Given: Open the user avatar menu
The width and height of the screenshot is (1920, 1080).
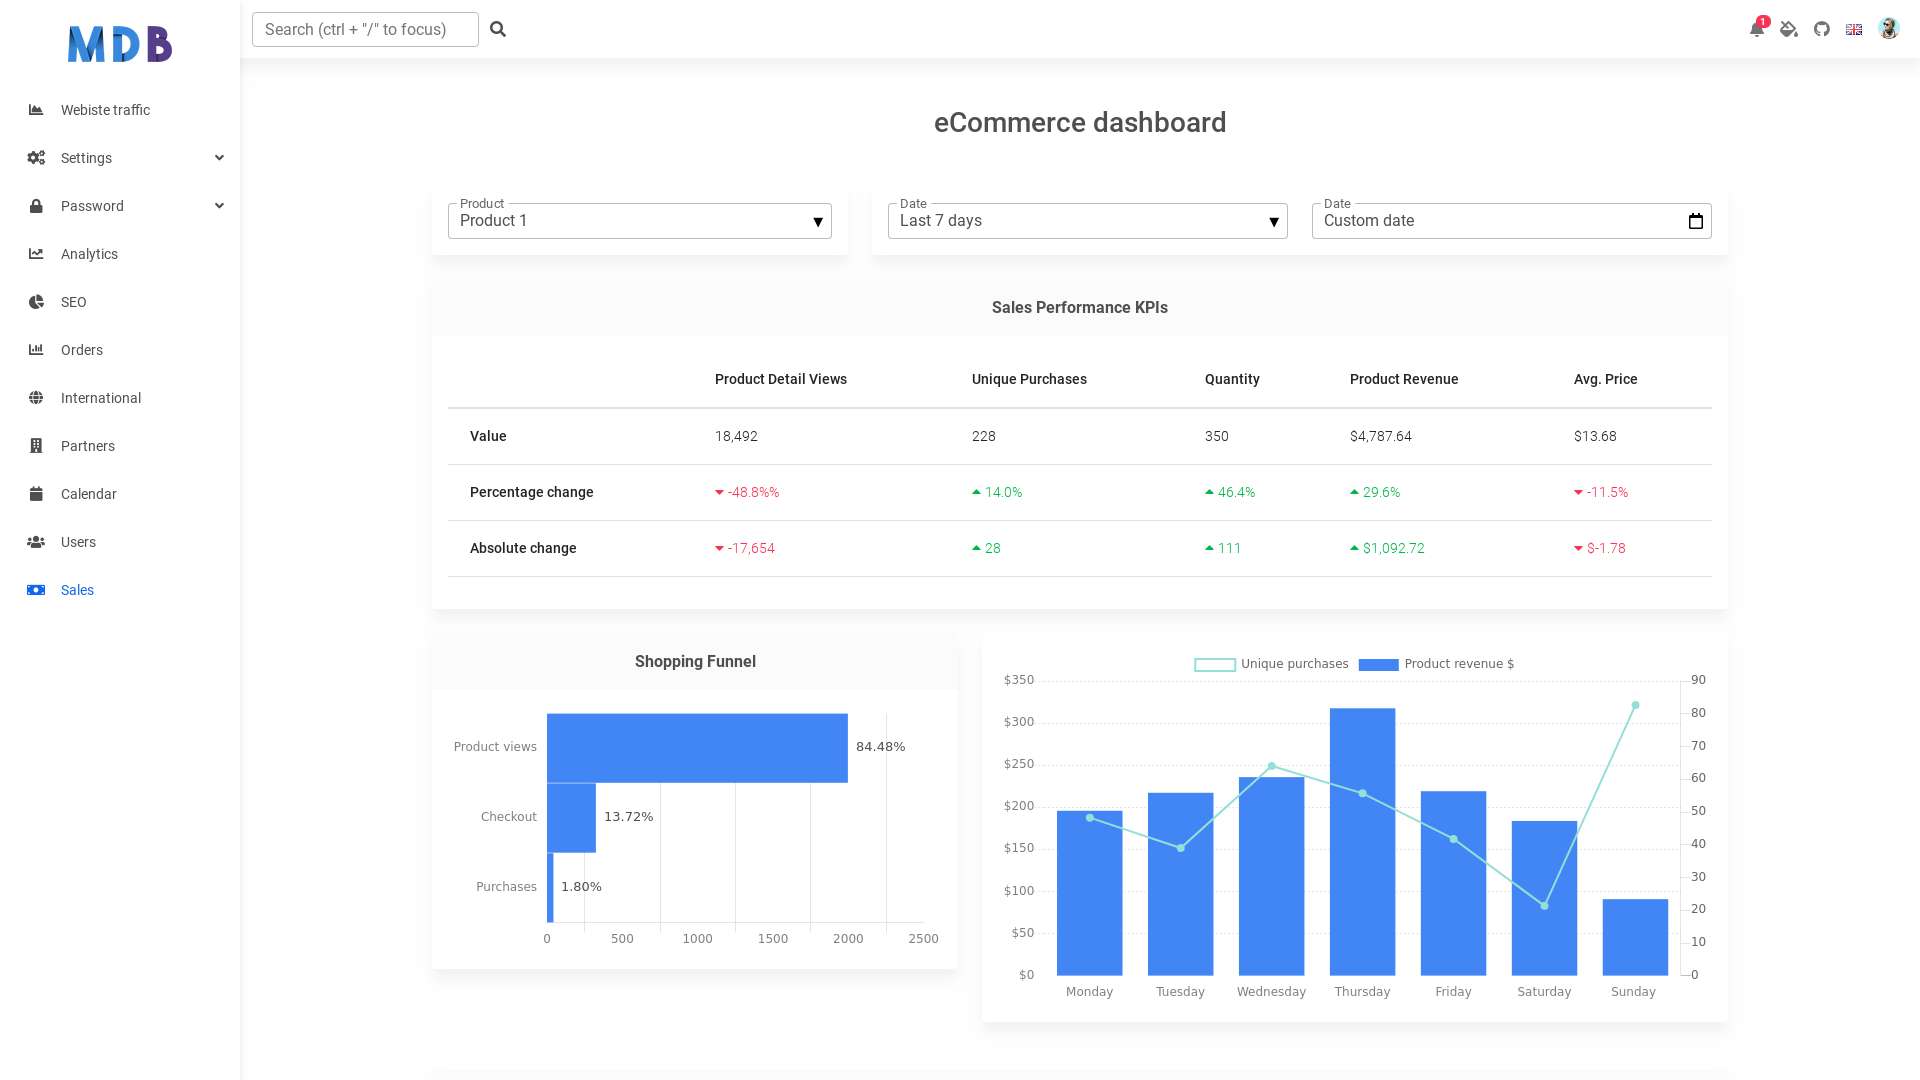Looking at the screenshot, I should 1888,29.
